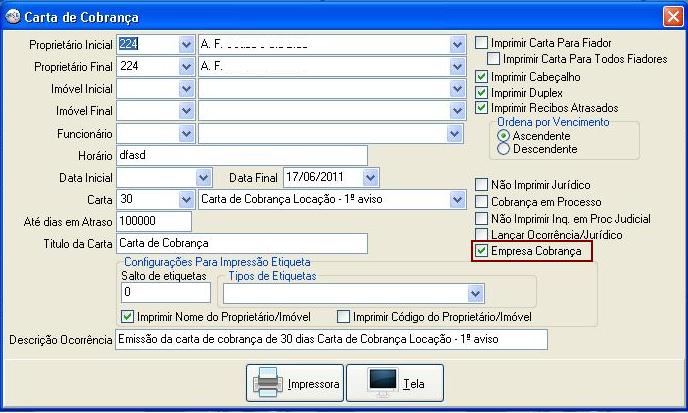Open the Funcionário code dropdown

tap(185, 133)
